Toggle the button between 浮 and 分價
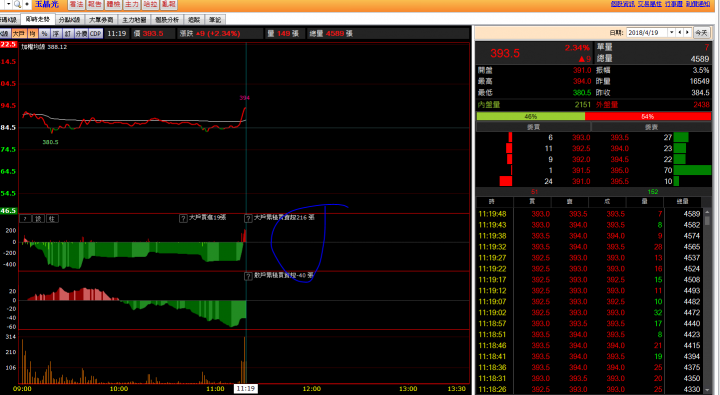720x395 pixels. pyautogui.click(x=68, y=34)
